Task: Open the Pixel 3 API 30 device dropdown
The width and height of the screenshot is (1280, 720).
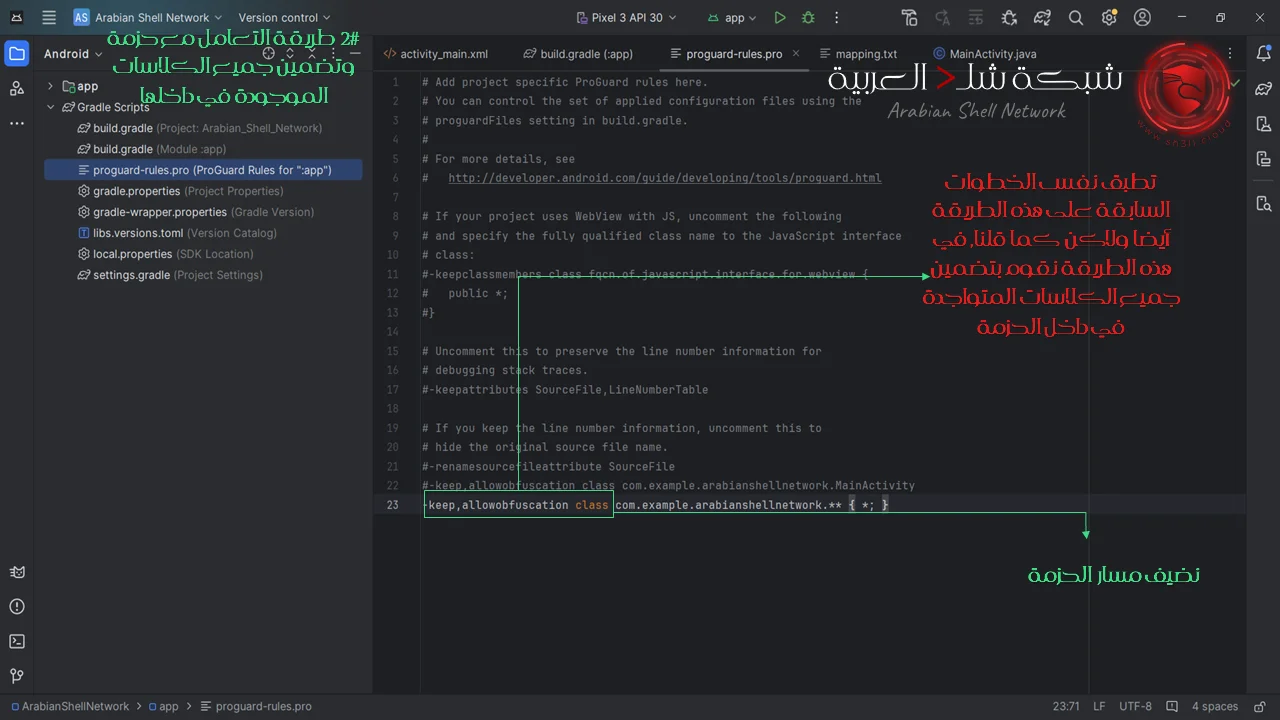Action: (627, 17)
